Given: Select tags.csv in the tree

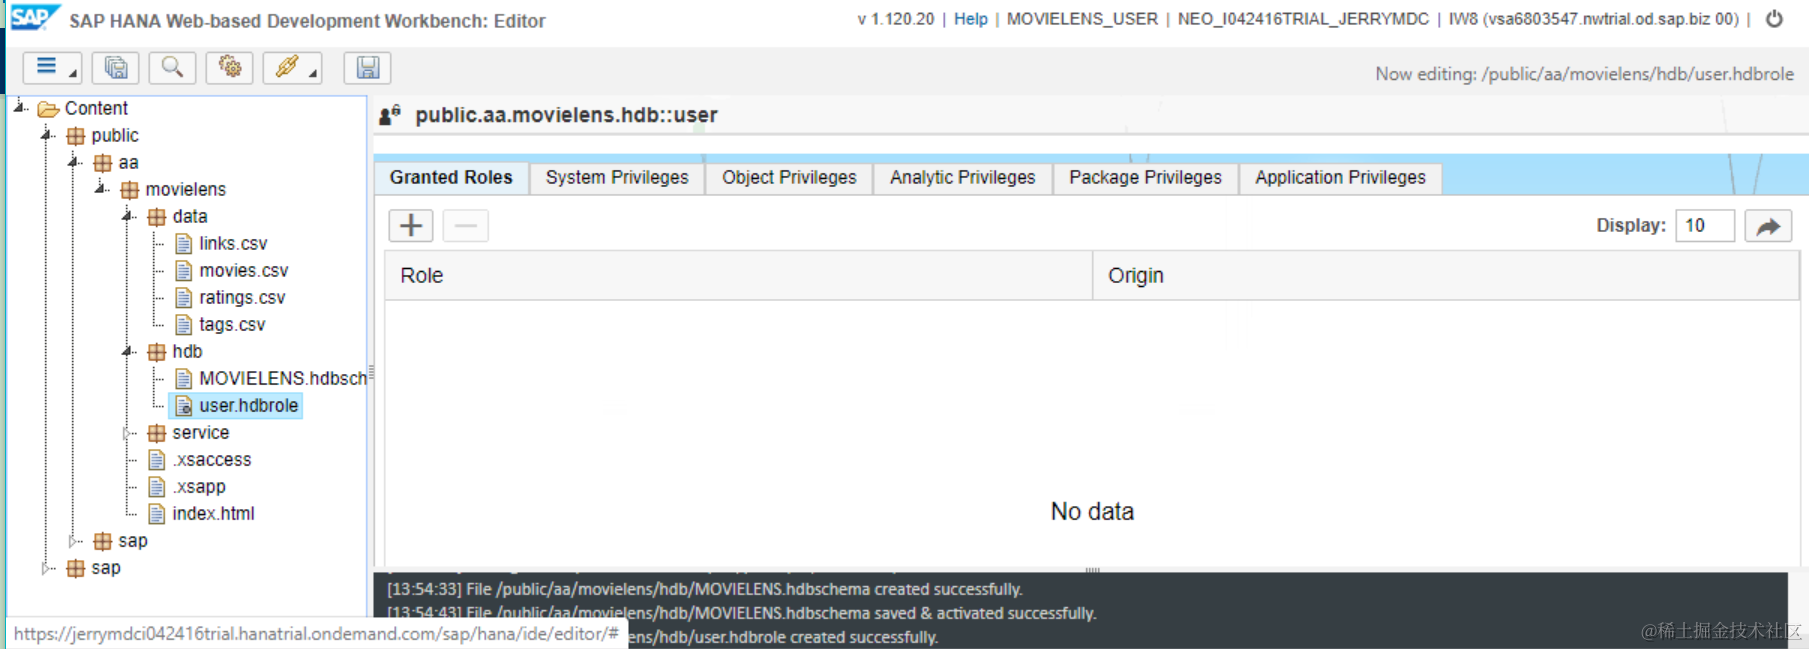Looking at the screenshot, I should point(232,325).
